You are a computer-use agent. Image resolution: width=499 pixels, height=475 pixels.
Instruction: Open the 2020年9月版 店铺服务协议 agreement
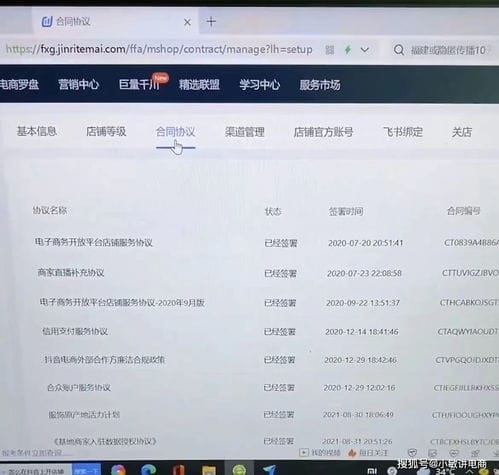[x=122, y=303]
